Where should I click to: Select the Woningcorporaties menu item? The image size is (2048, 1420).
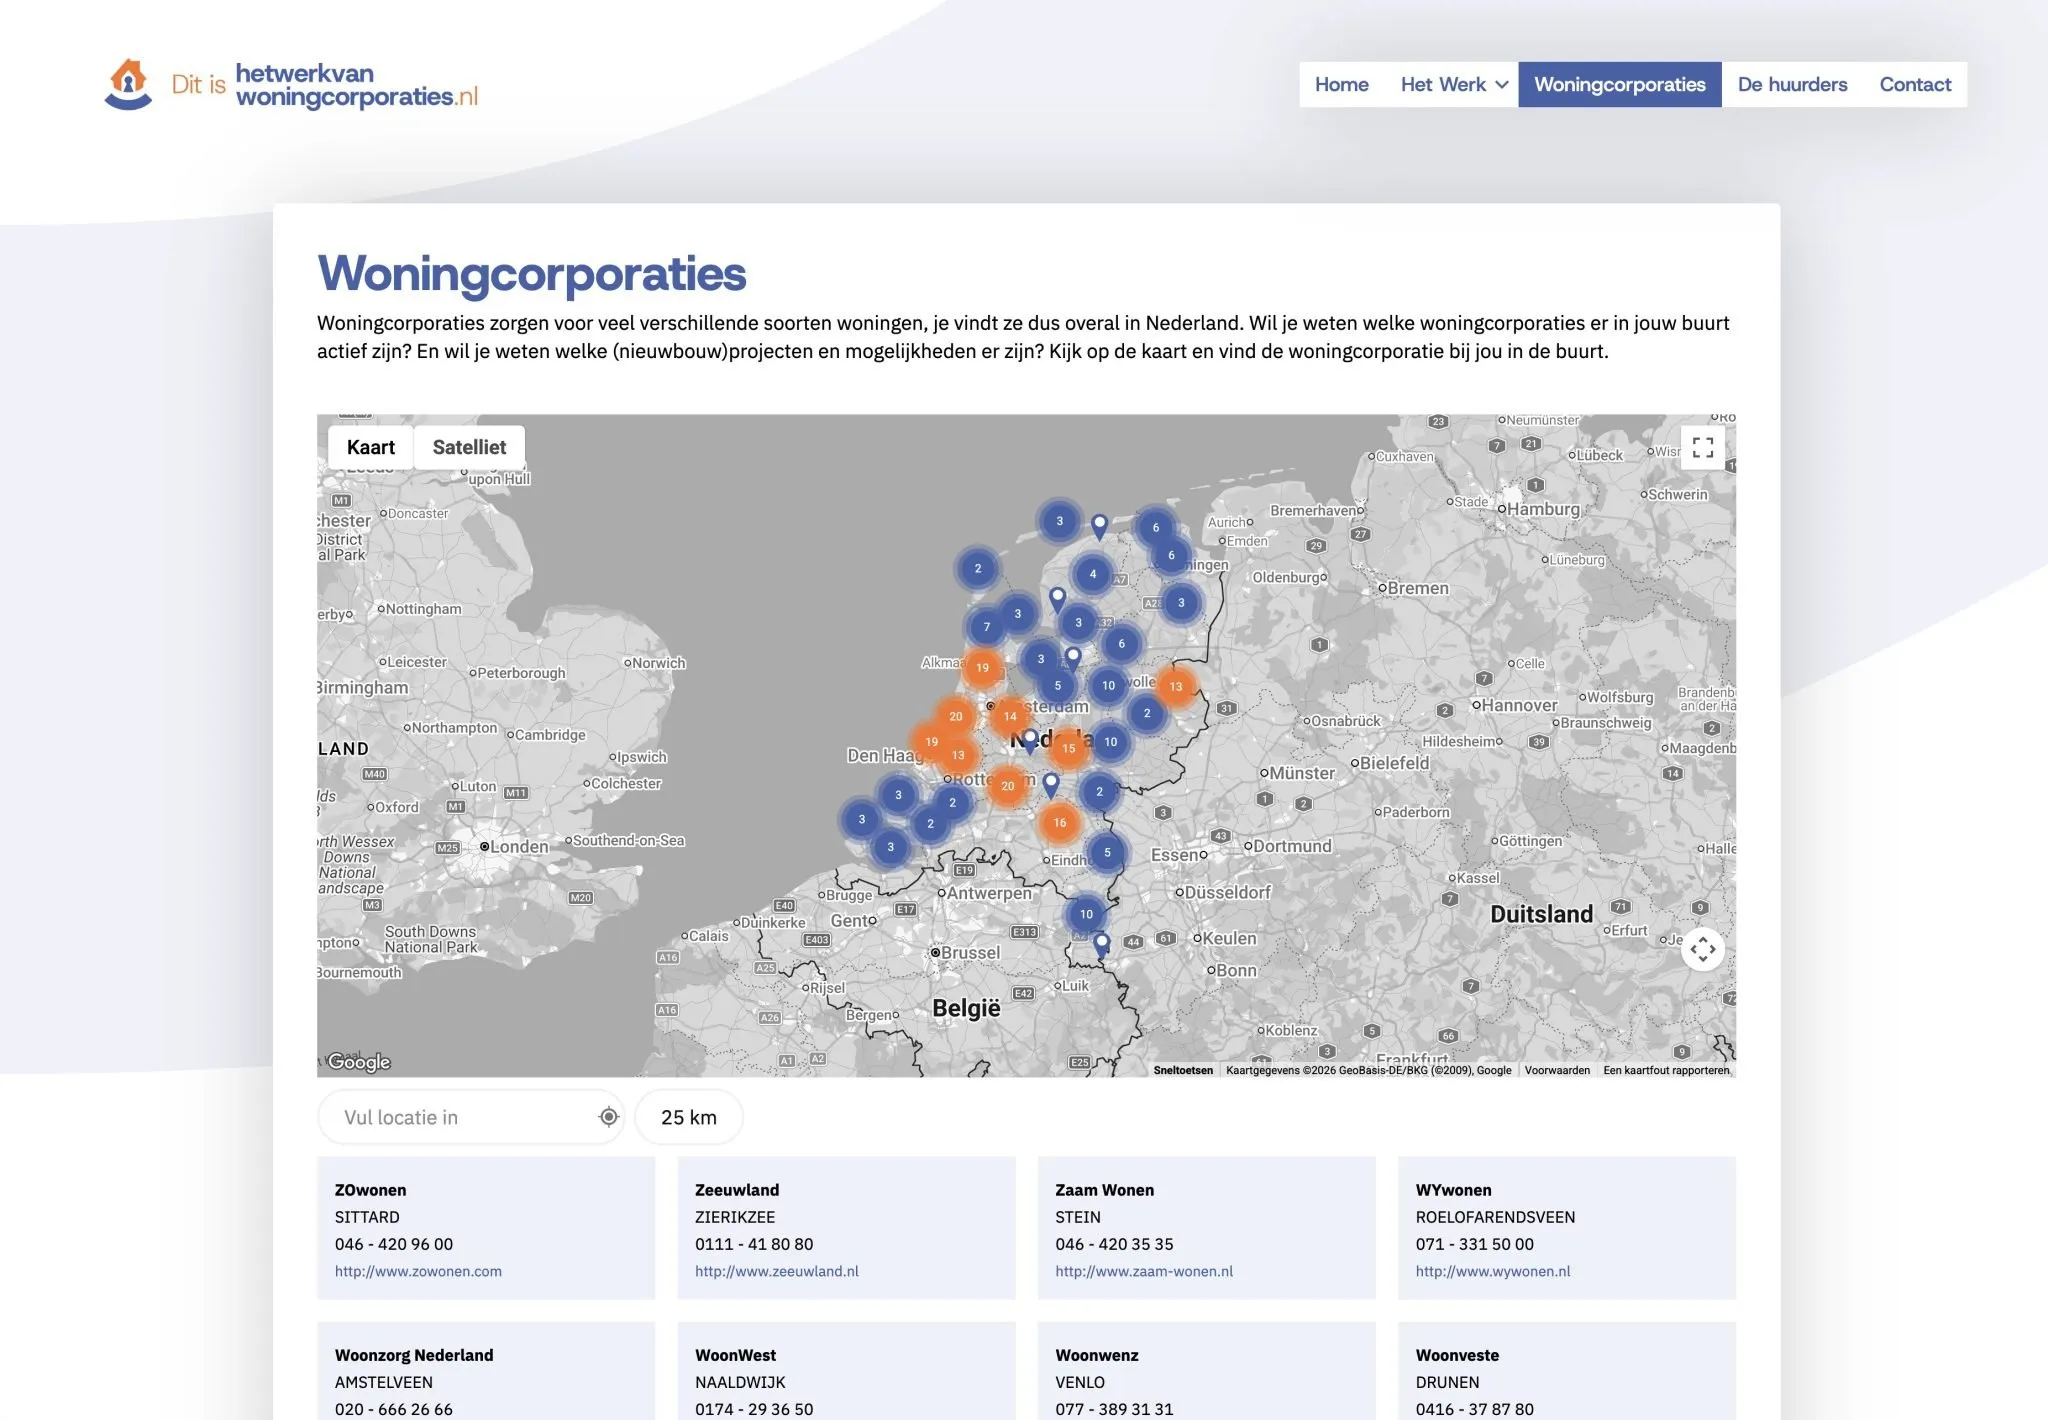(1620, 84)
